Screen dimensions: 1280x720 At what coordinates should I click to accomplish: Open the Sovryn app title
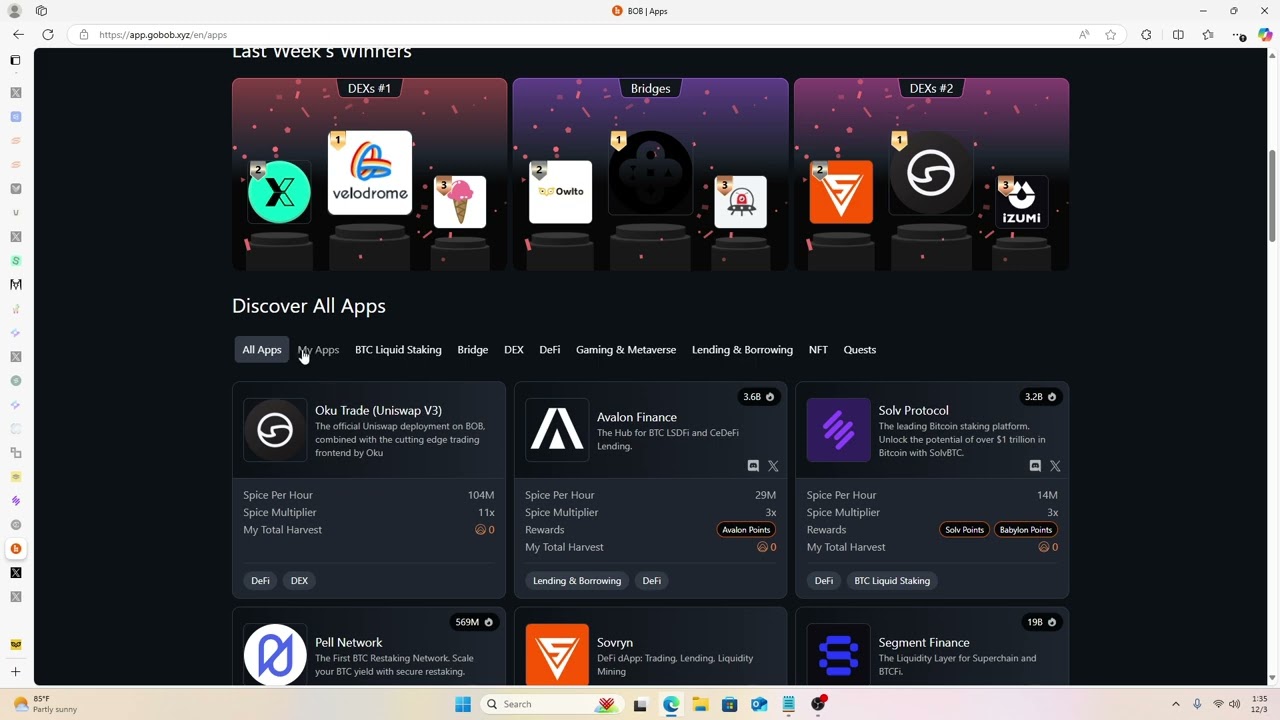point(615,643)
